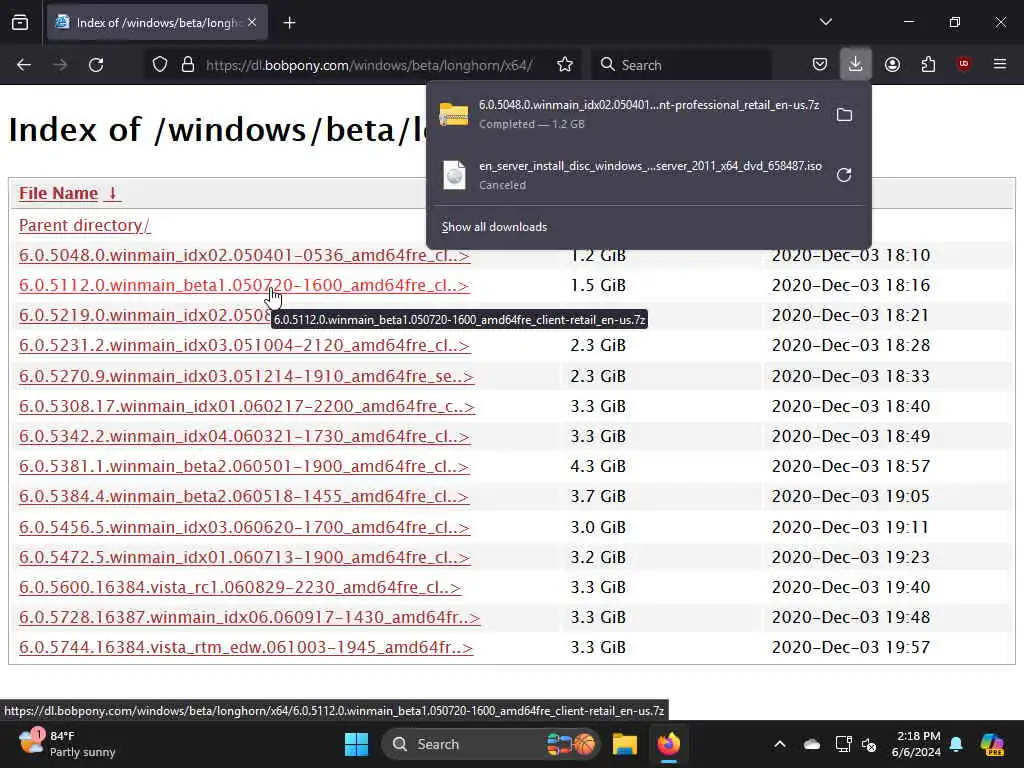Open Windows Start menu

(357, 744)
